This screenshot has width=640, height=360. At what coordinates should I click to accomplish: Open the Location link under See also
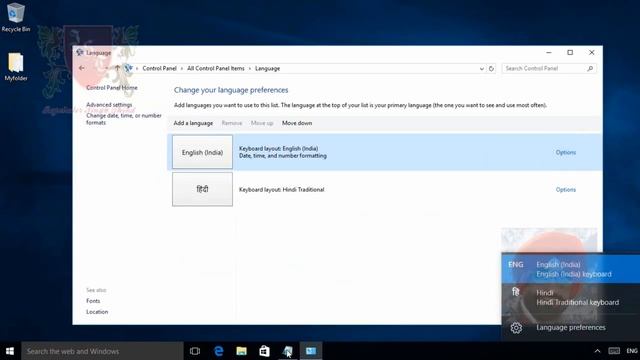97,312
